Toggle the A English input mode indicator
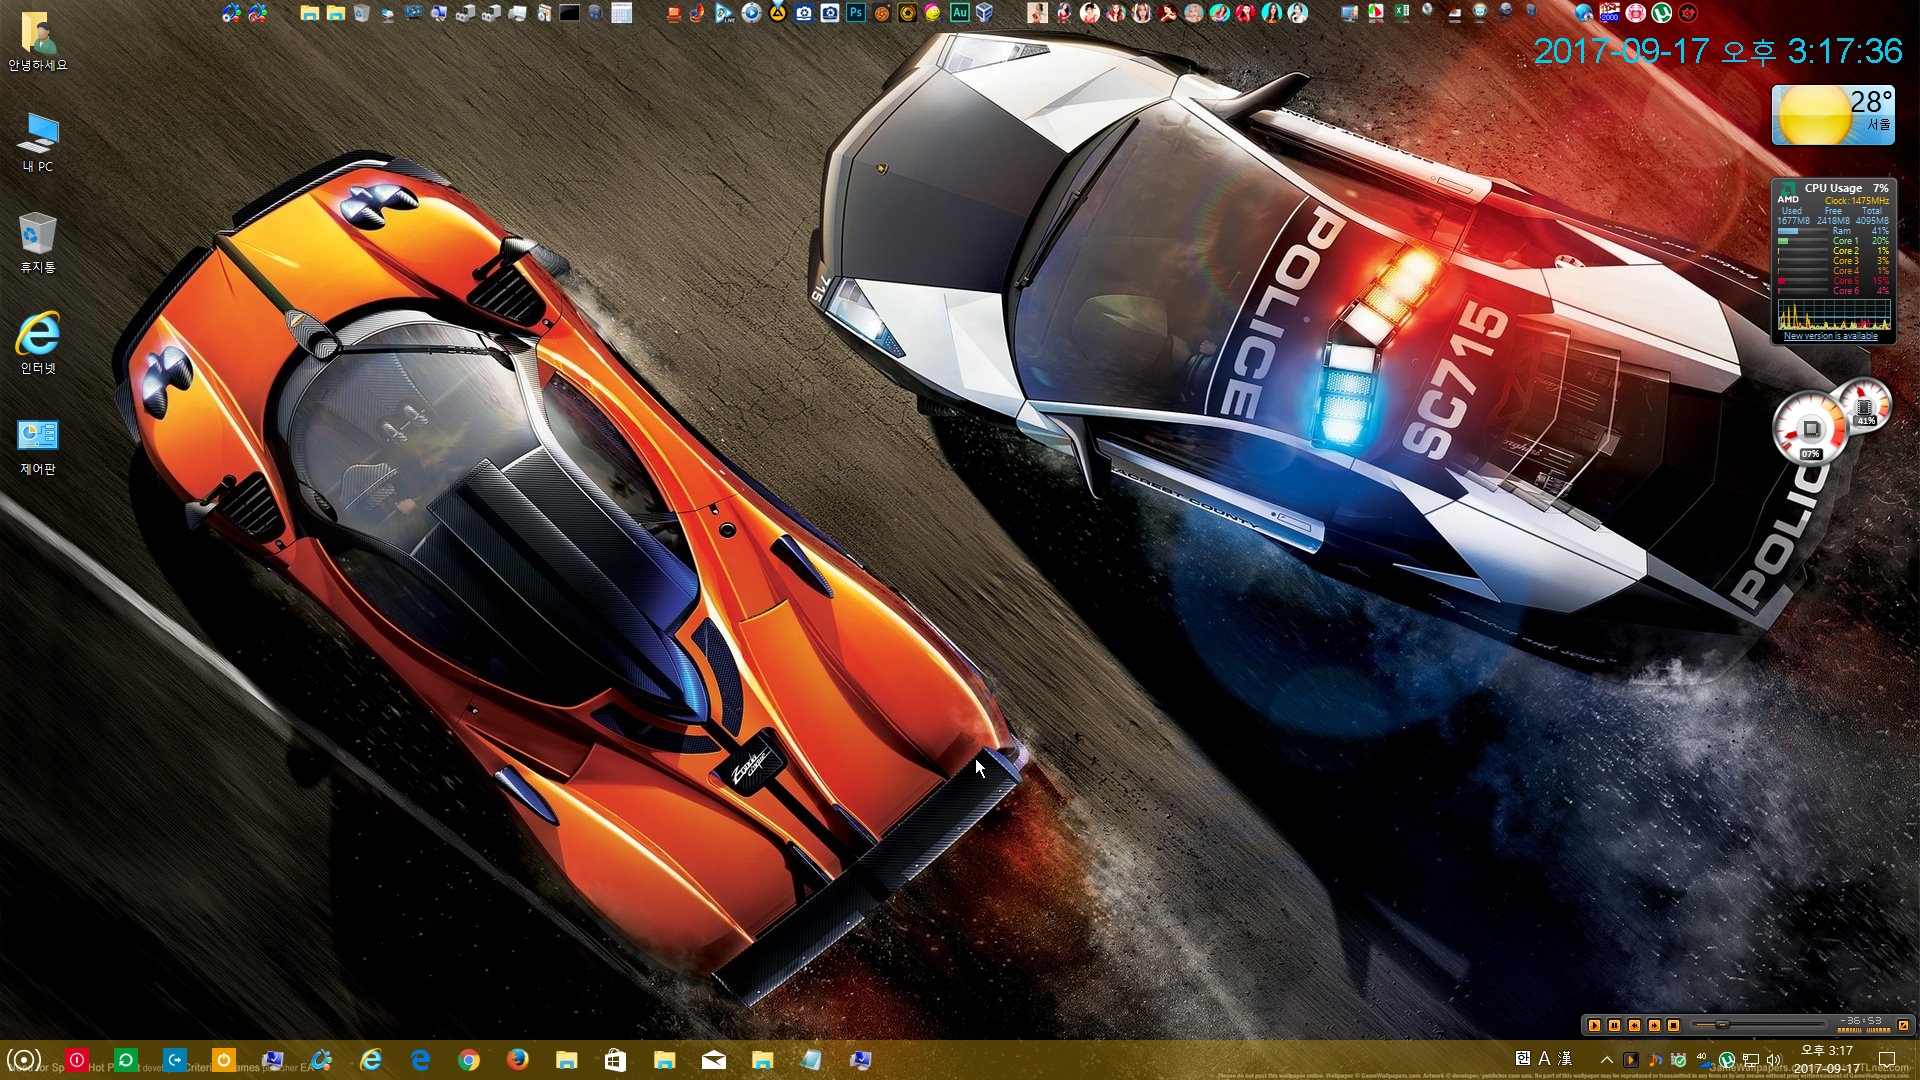The width and height of the screenshot is (1920, 1080). pyautogui.click(x=1544, y=1059)
